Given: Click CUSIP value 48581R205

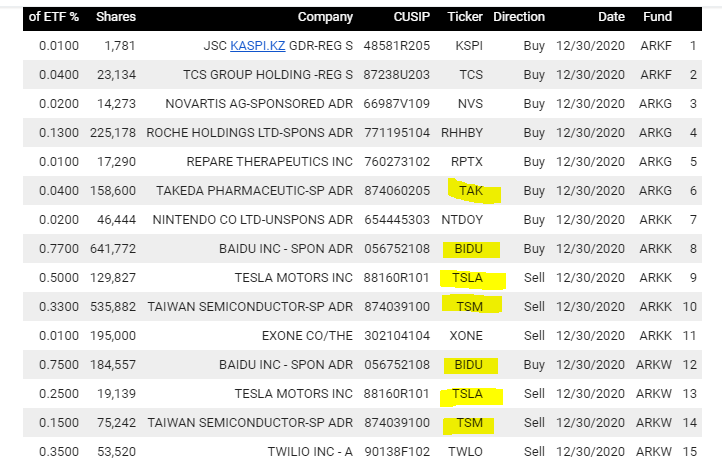Looking at the screenshot, I should tap(397, 46).
